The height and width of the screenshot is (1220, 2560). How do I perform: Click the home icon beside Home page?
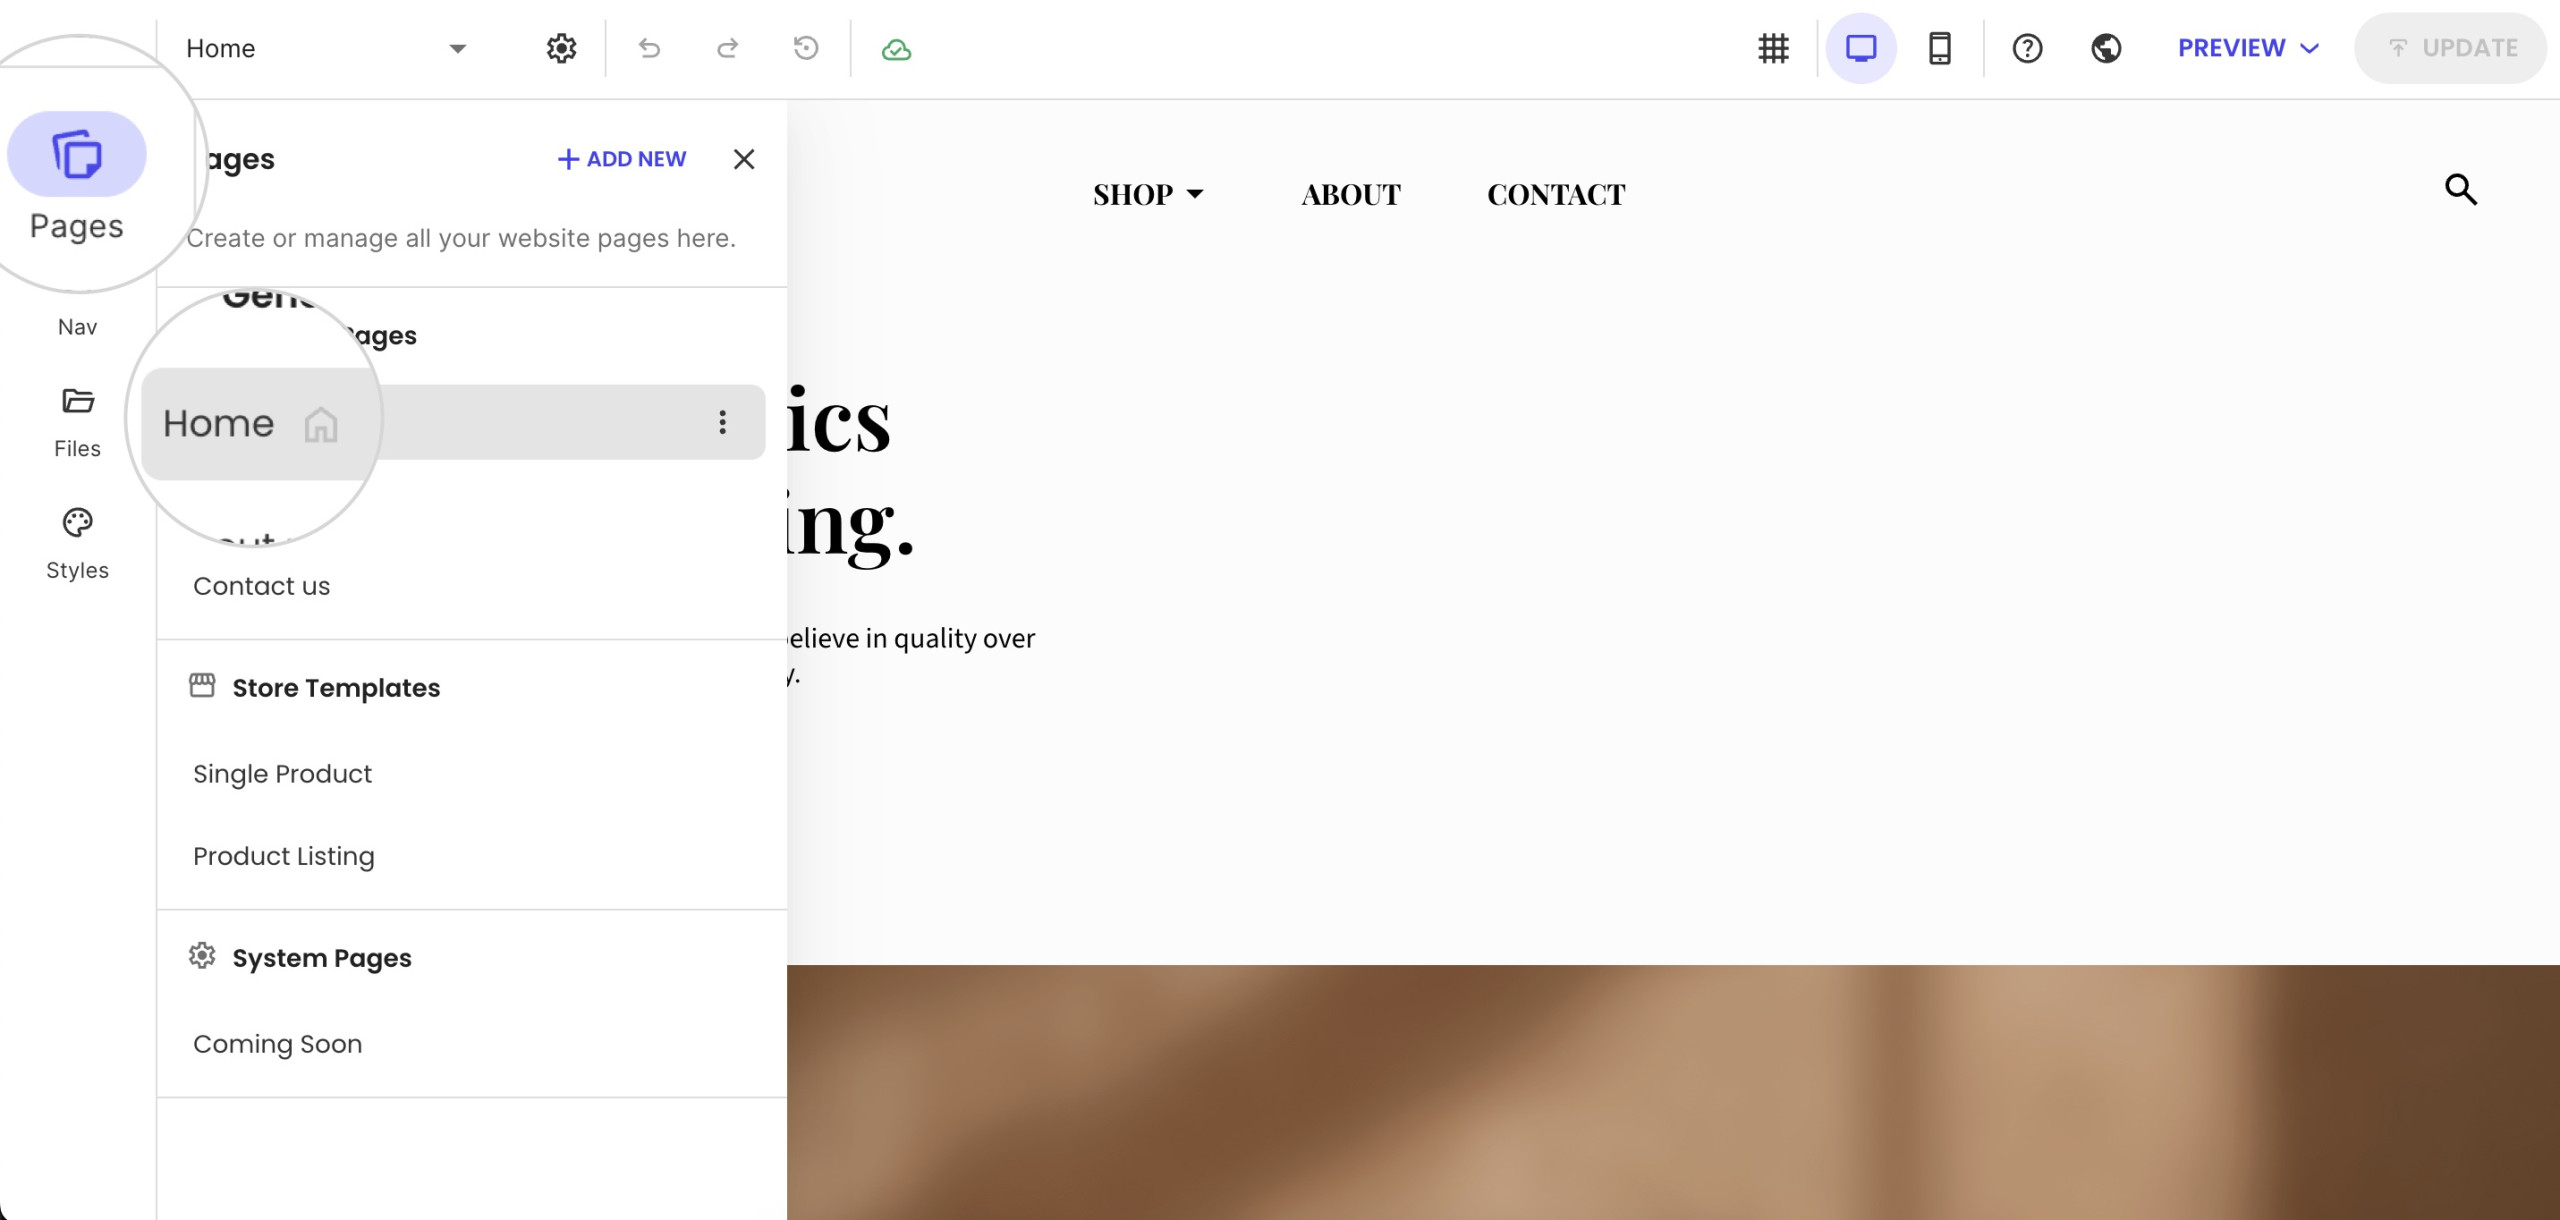tap(320, 424)
